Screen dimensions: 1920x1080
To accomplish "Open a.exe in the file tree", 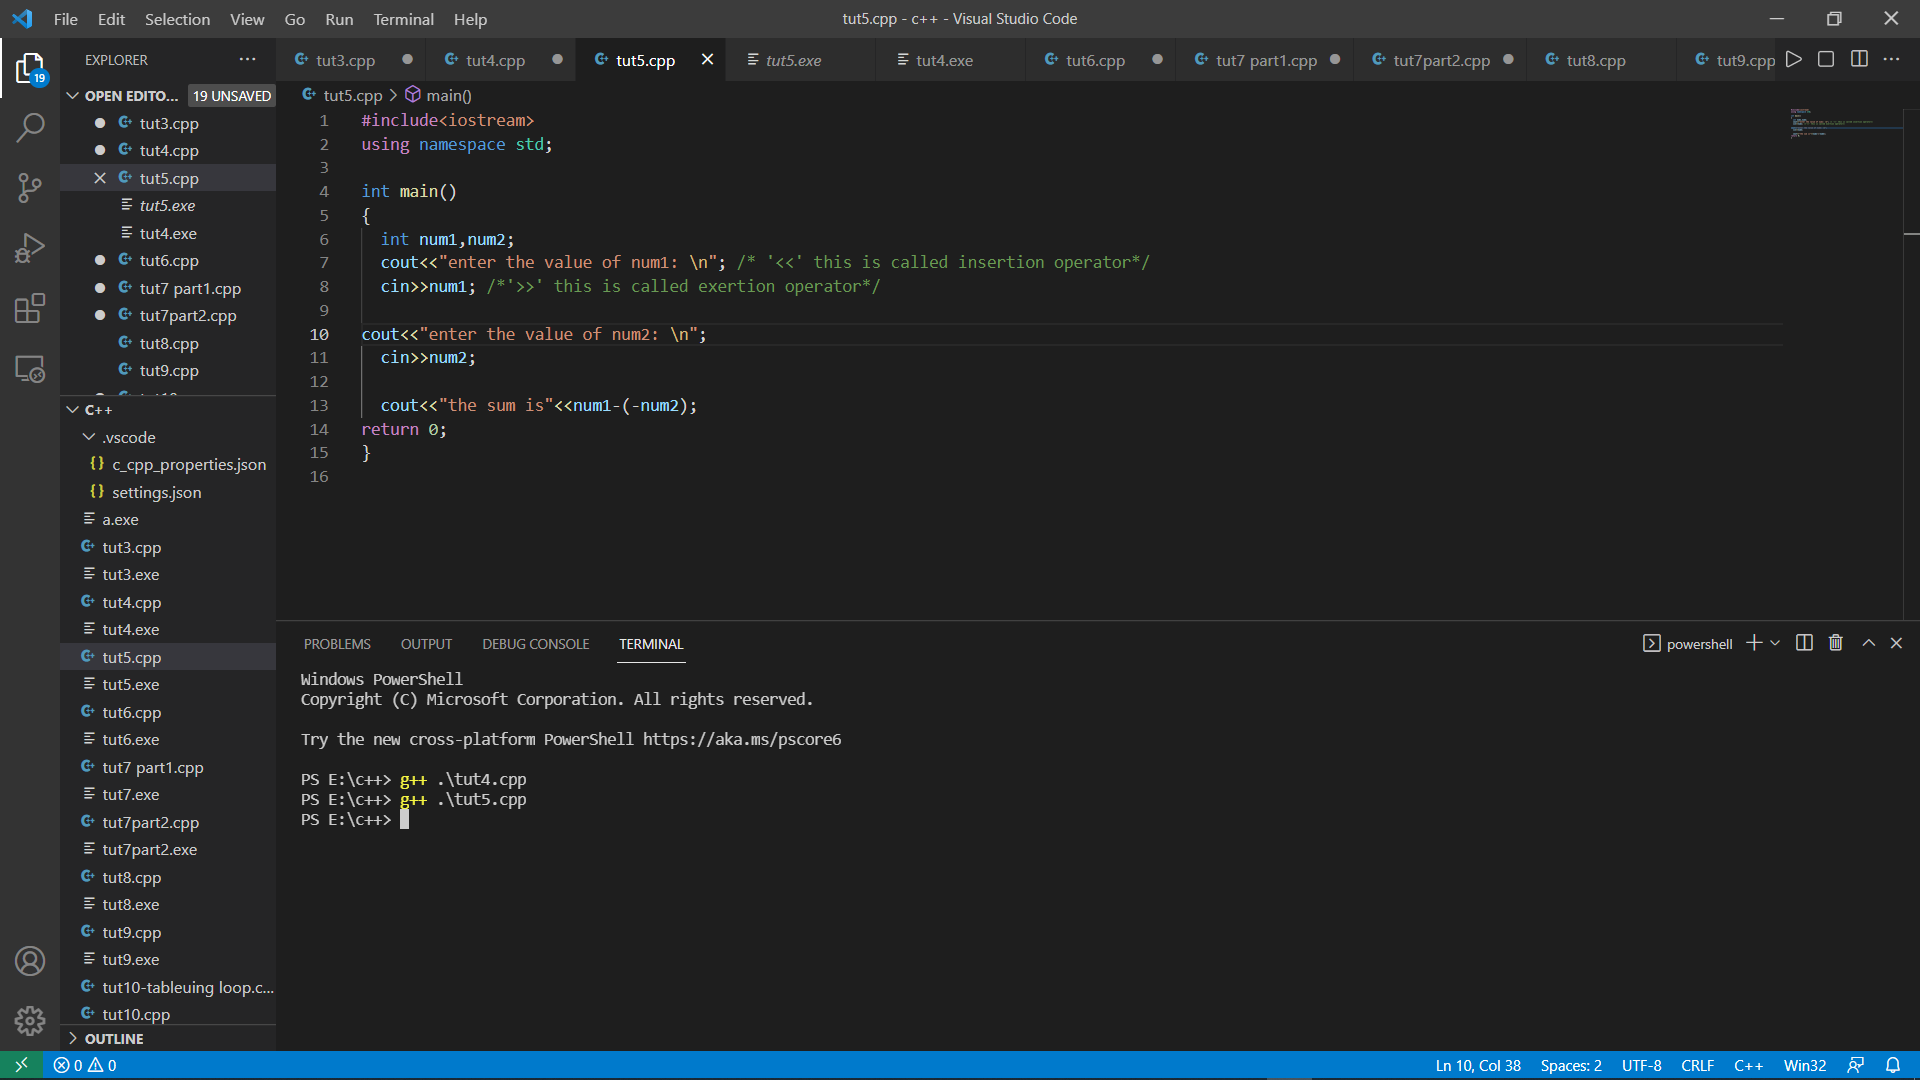I will point(168,519).
